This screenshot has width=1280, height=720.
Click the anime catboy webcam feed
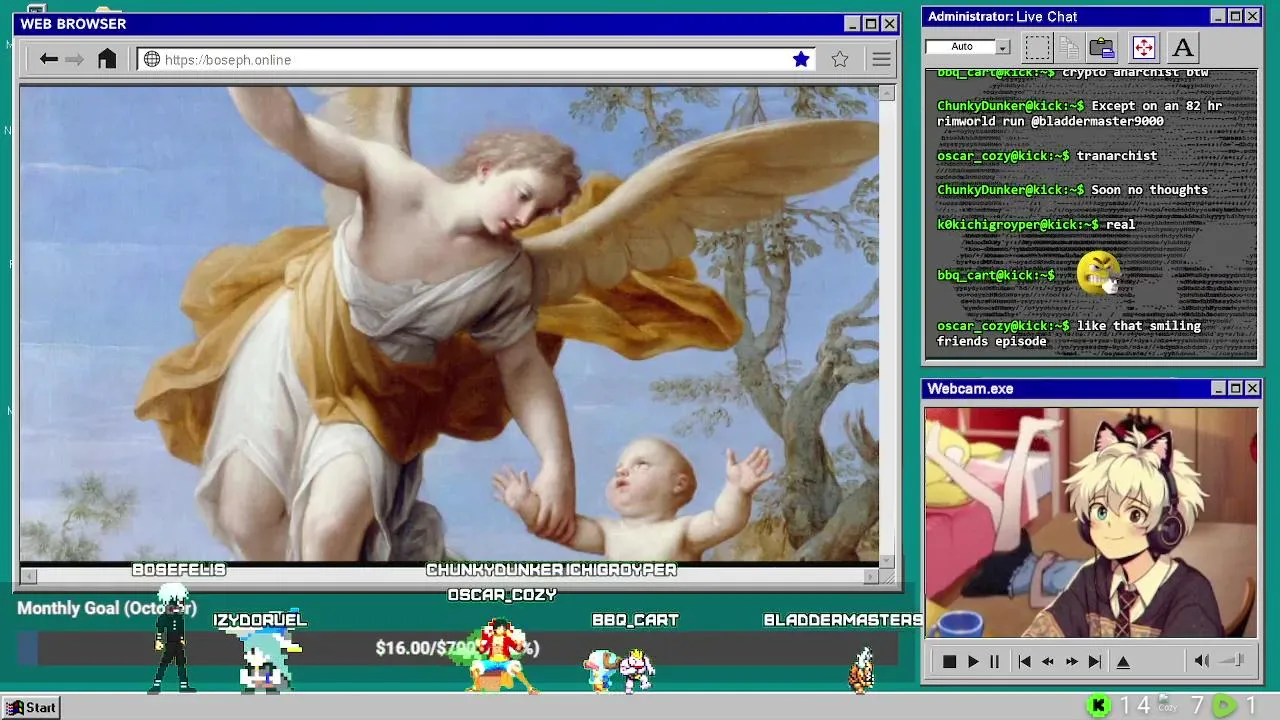click(1091, 522)
